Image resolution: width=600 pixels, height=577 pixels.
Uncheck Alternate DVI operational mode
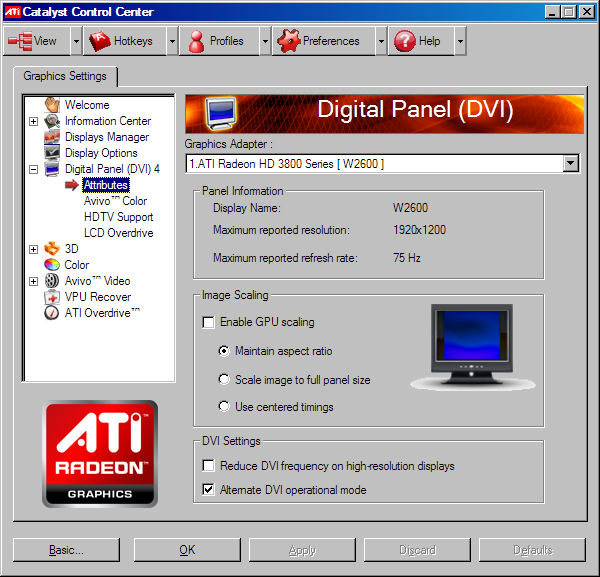tap(208, 490)
